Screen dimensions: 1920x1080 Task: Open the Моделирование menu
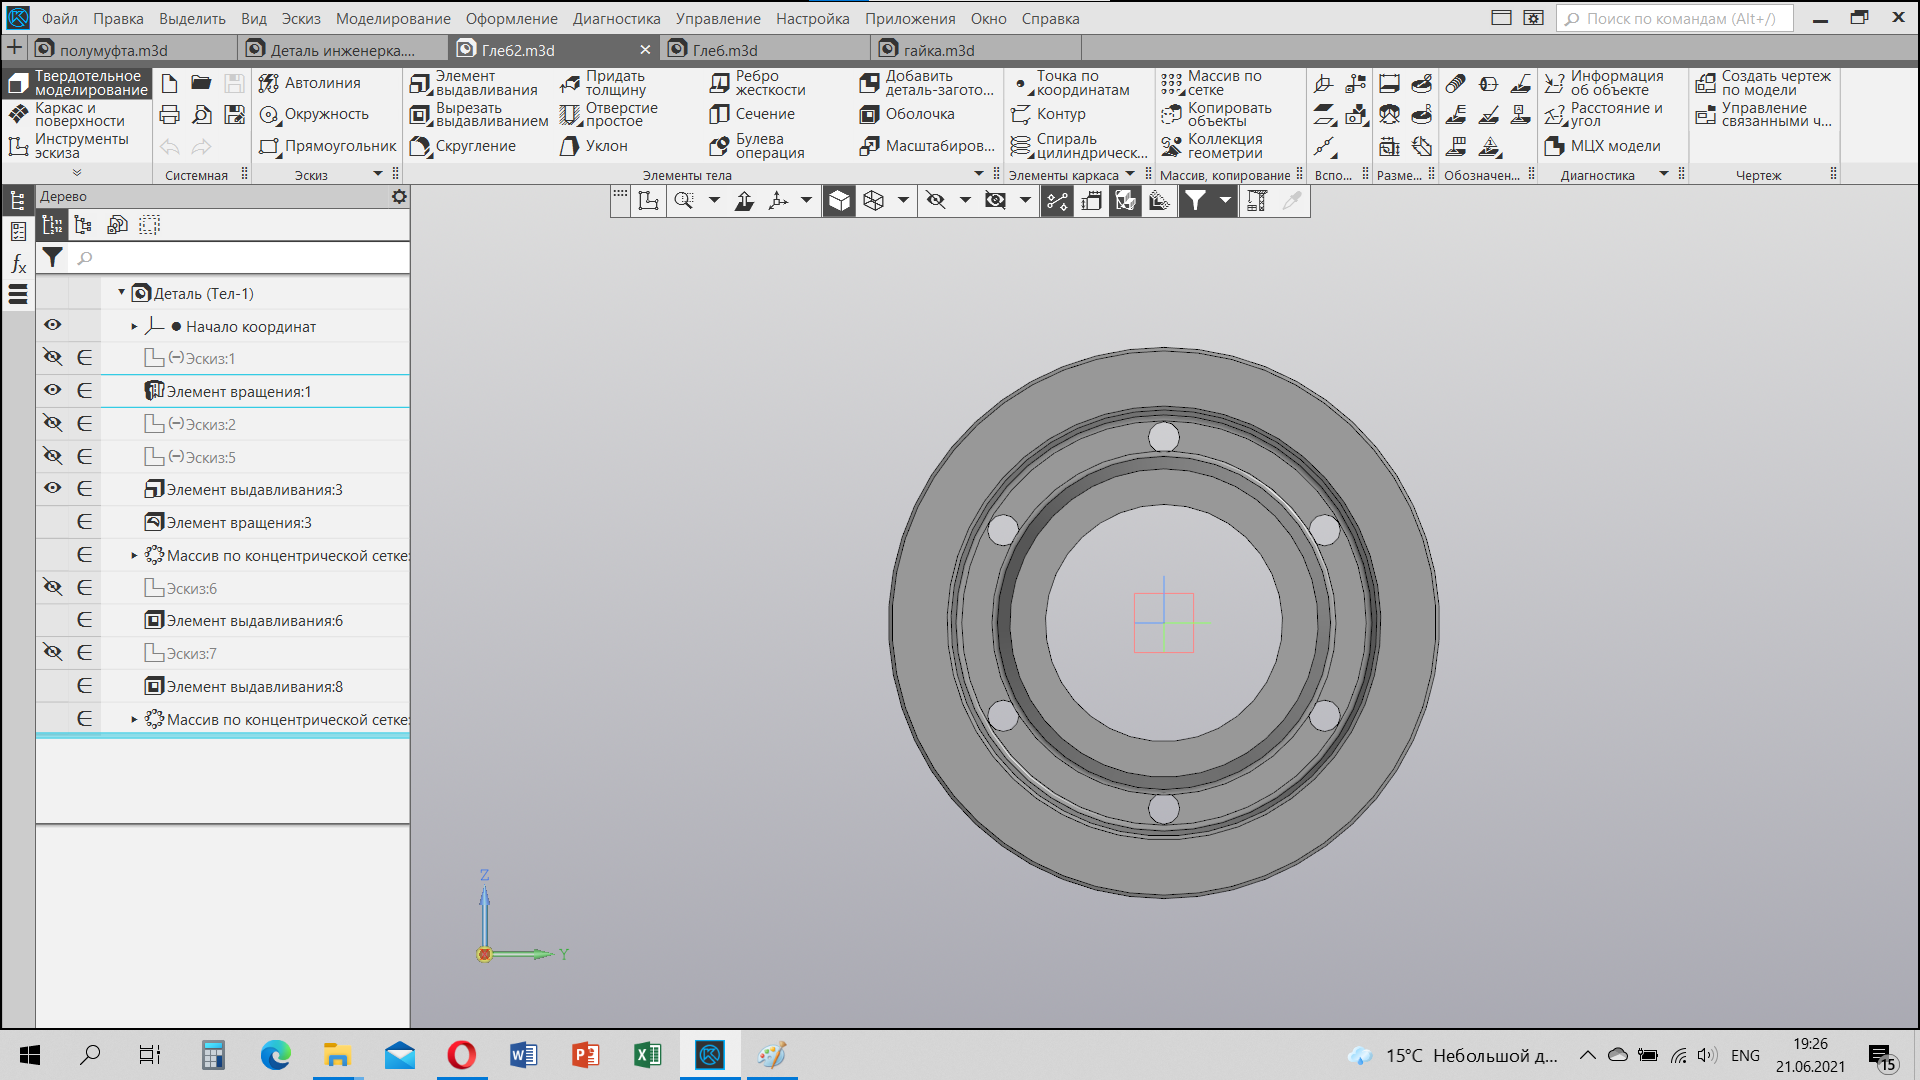[393, 19]
